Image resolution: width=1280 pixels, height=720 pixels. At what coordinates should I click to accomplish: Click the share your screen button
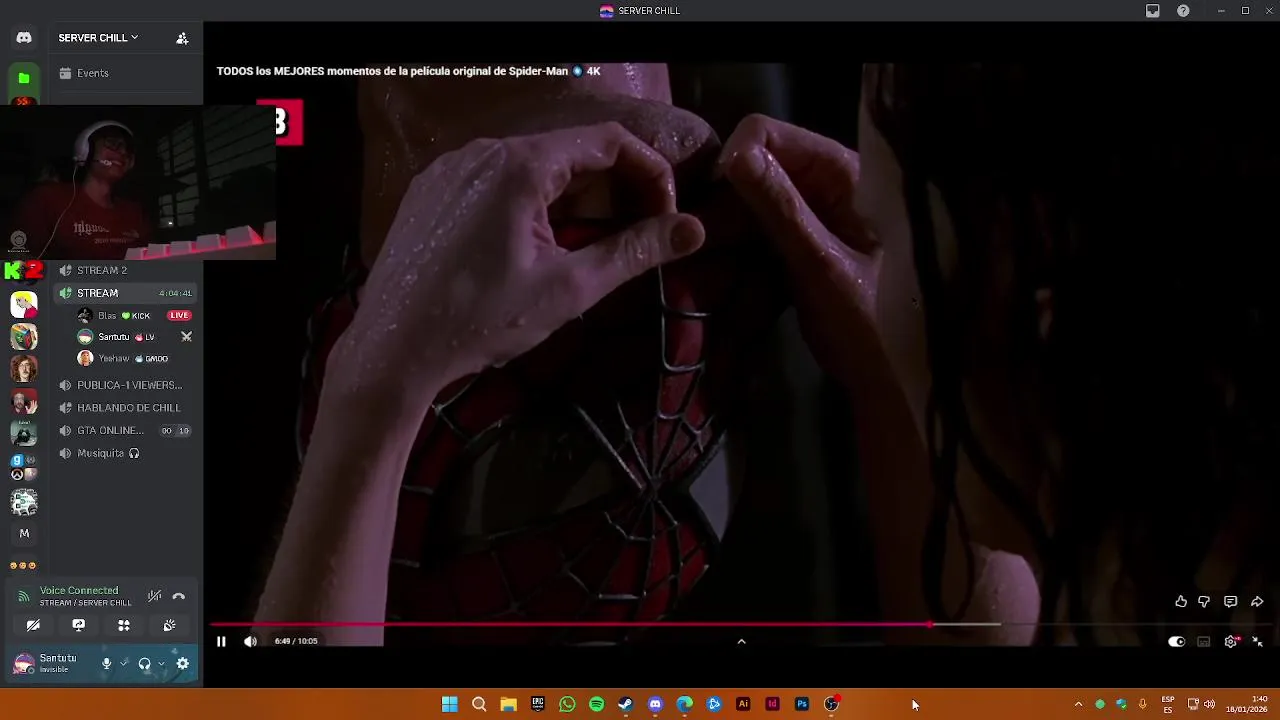[78, 625]
